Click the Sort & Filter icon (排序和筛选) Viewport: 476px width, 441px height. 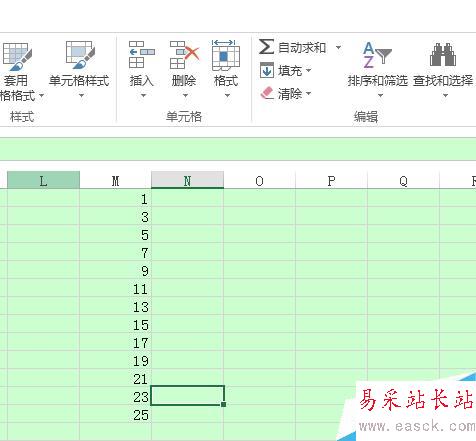click(377, 55)
